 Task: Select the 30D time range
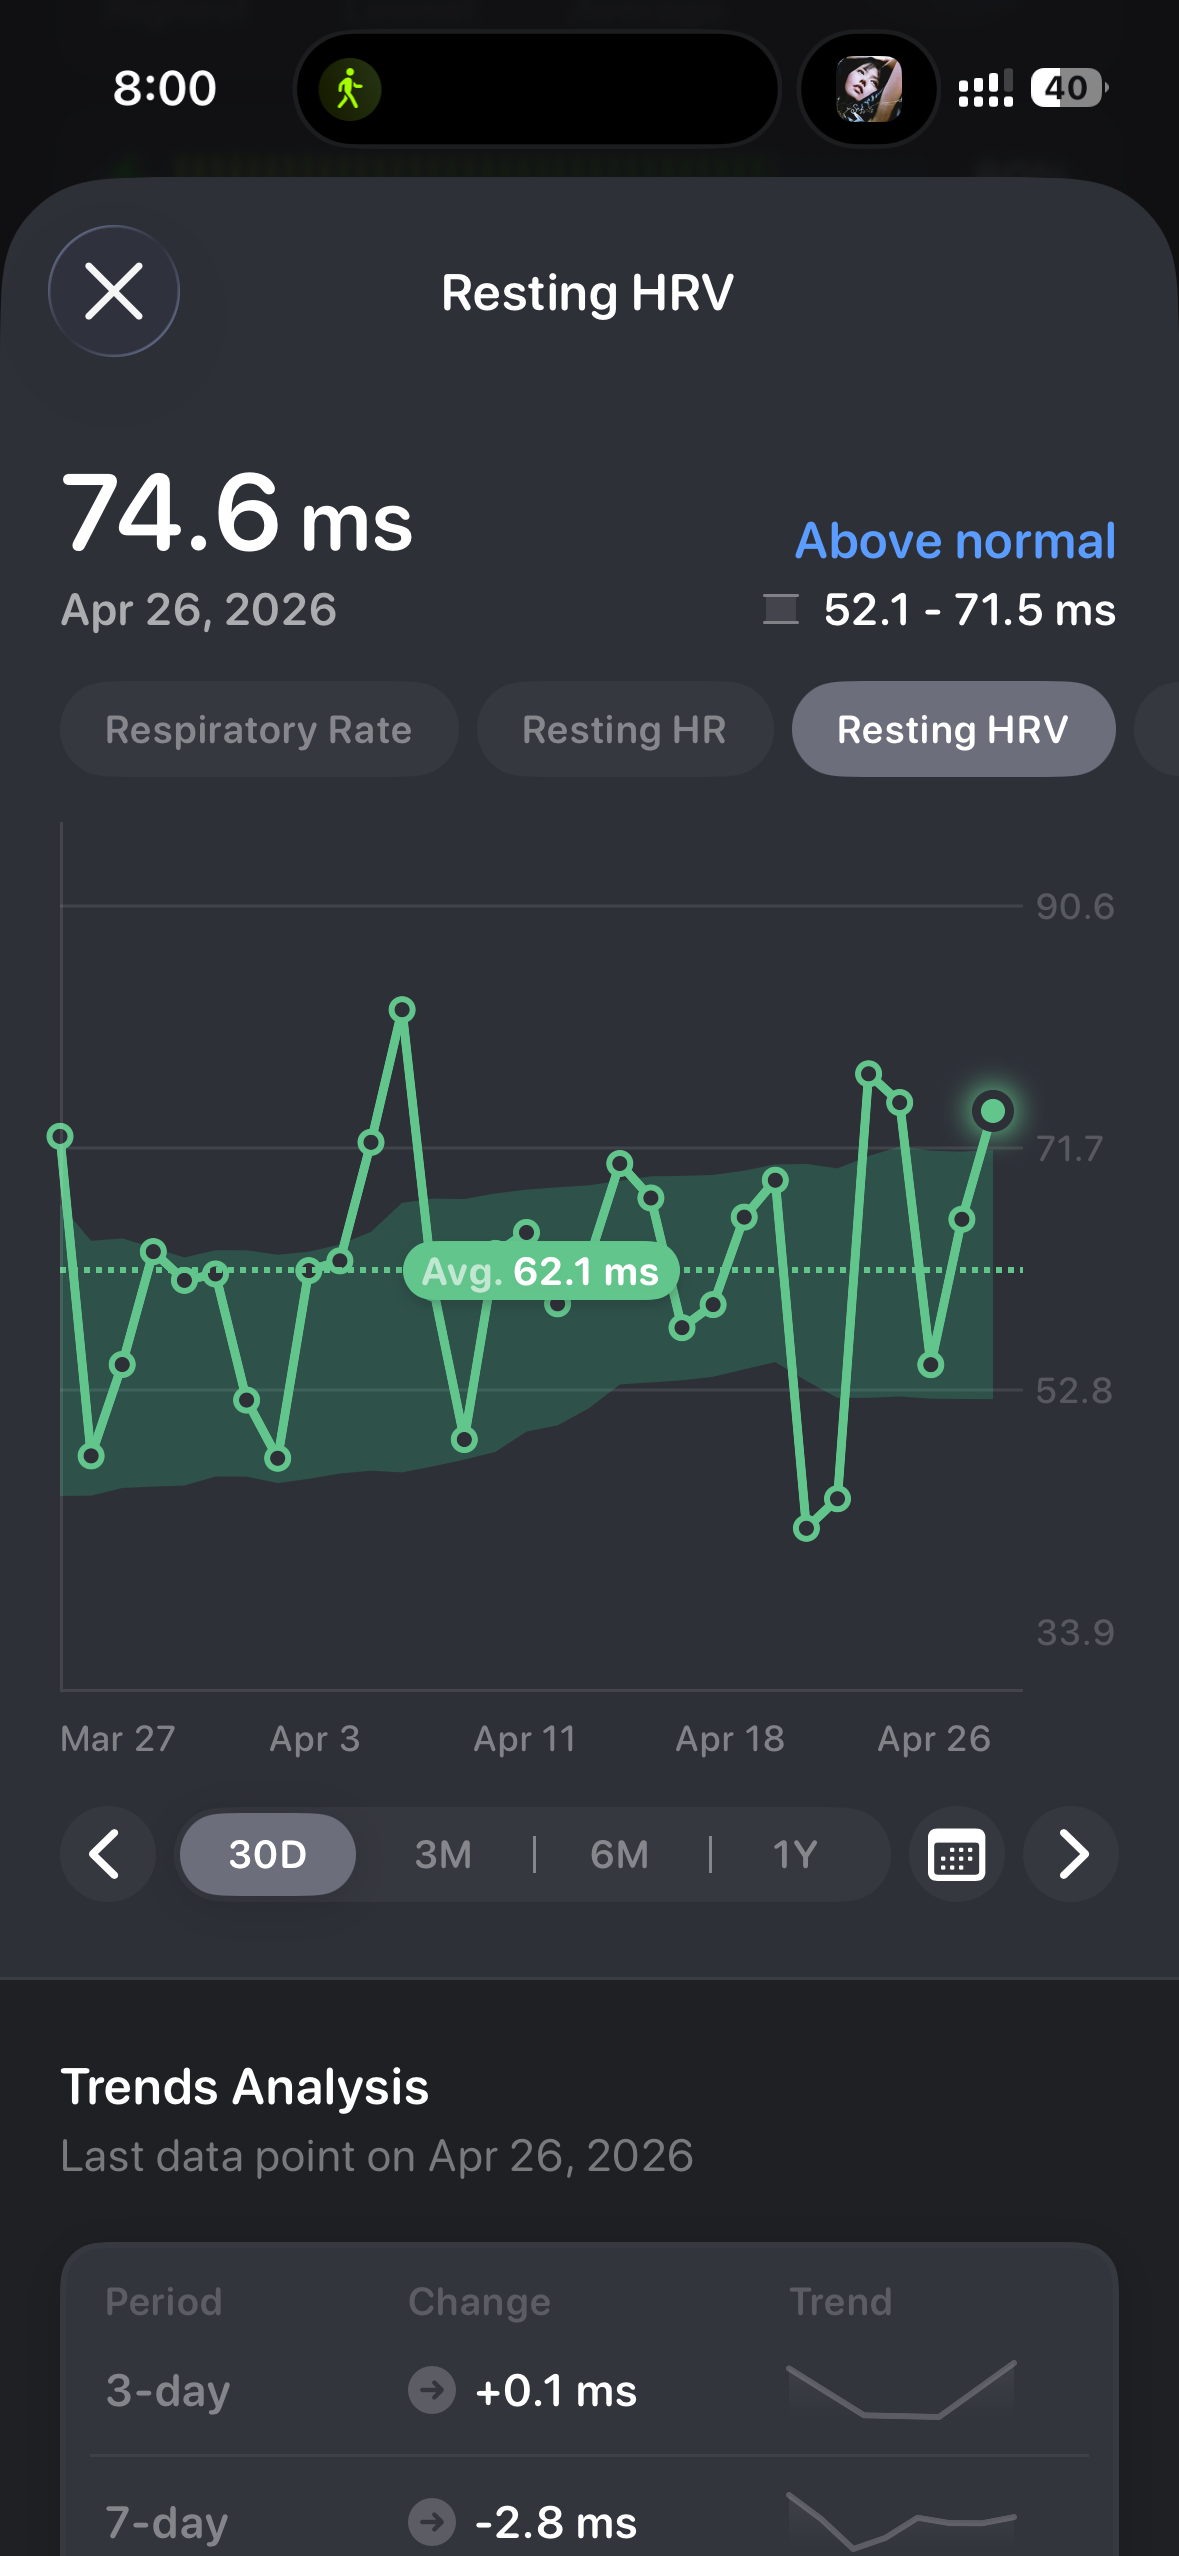pos(268,1855)
